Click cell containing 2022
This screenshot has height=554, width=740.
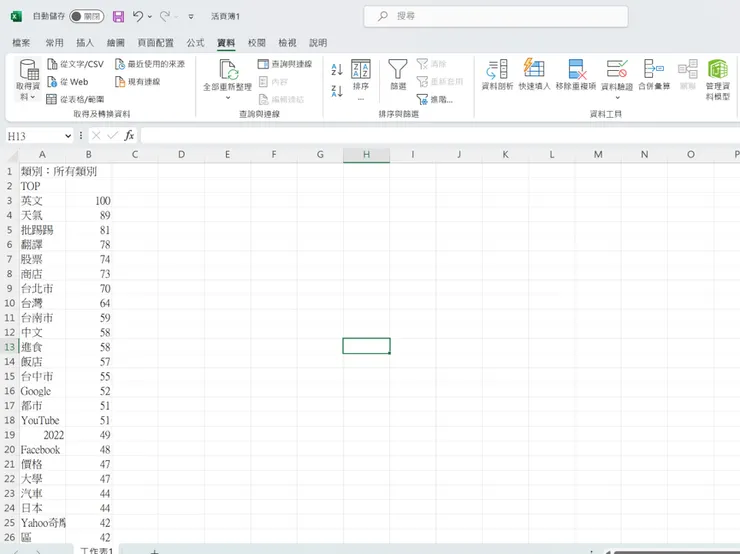tap(42, 435)
